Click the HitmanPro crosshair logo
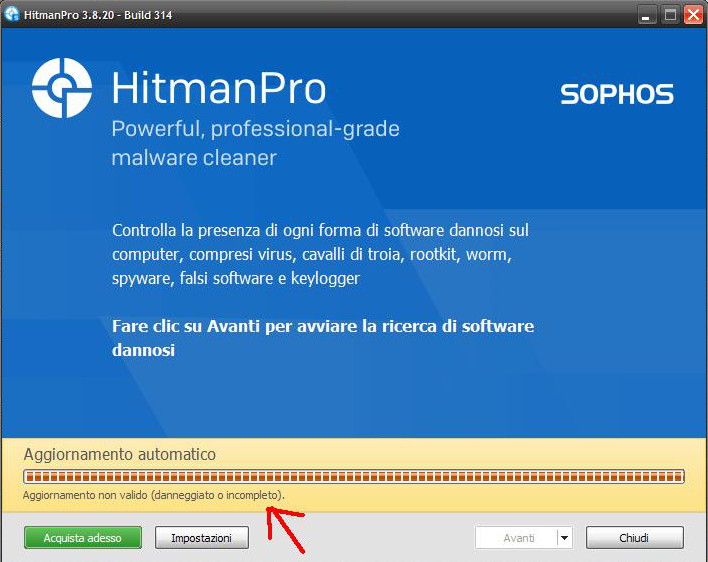This screenshot has height=562, width=708. coord(62,88)
